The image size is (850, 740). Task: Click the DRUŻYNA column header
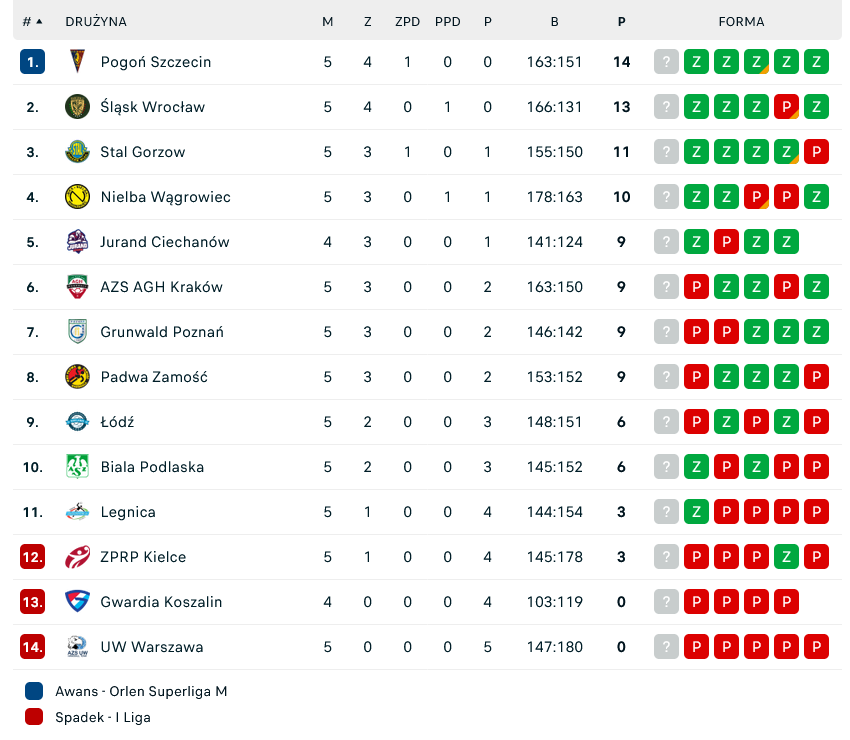(x=96, y=22)
